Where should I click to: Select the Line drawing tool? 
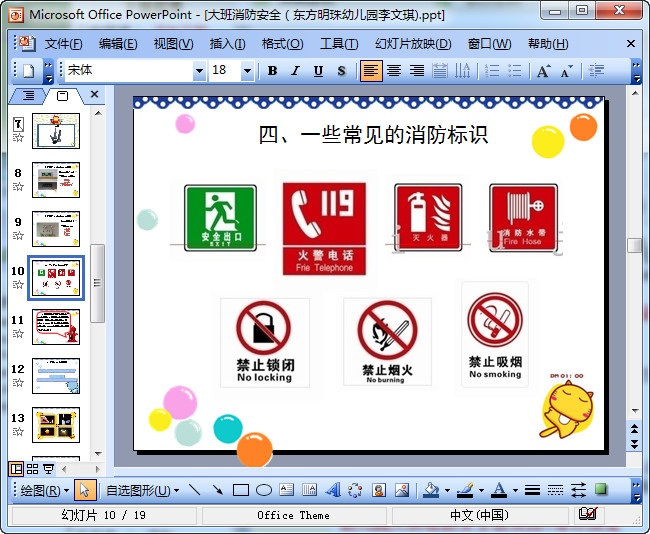tap(194, 490)
